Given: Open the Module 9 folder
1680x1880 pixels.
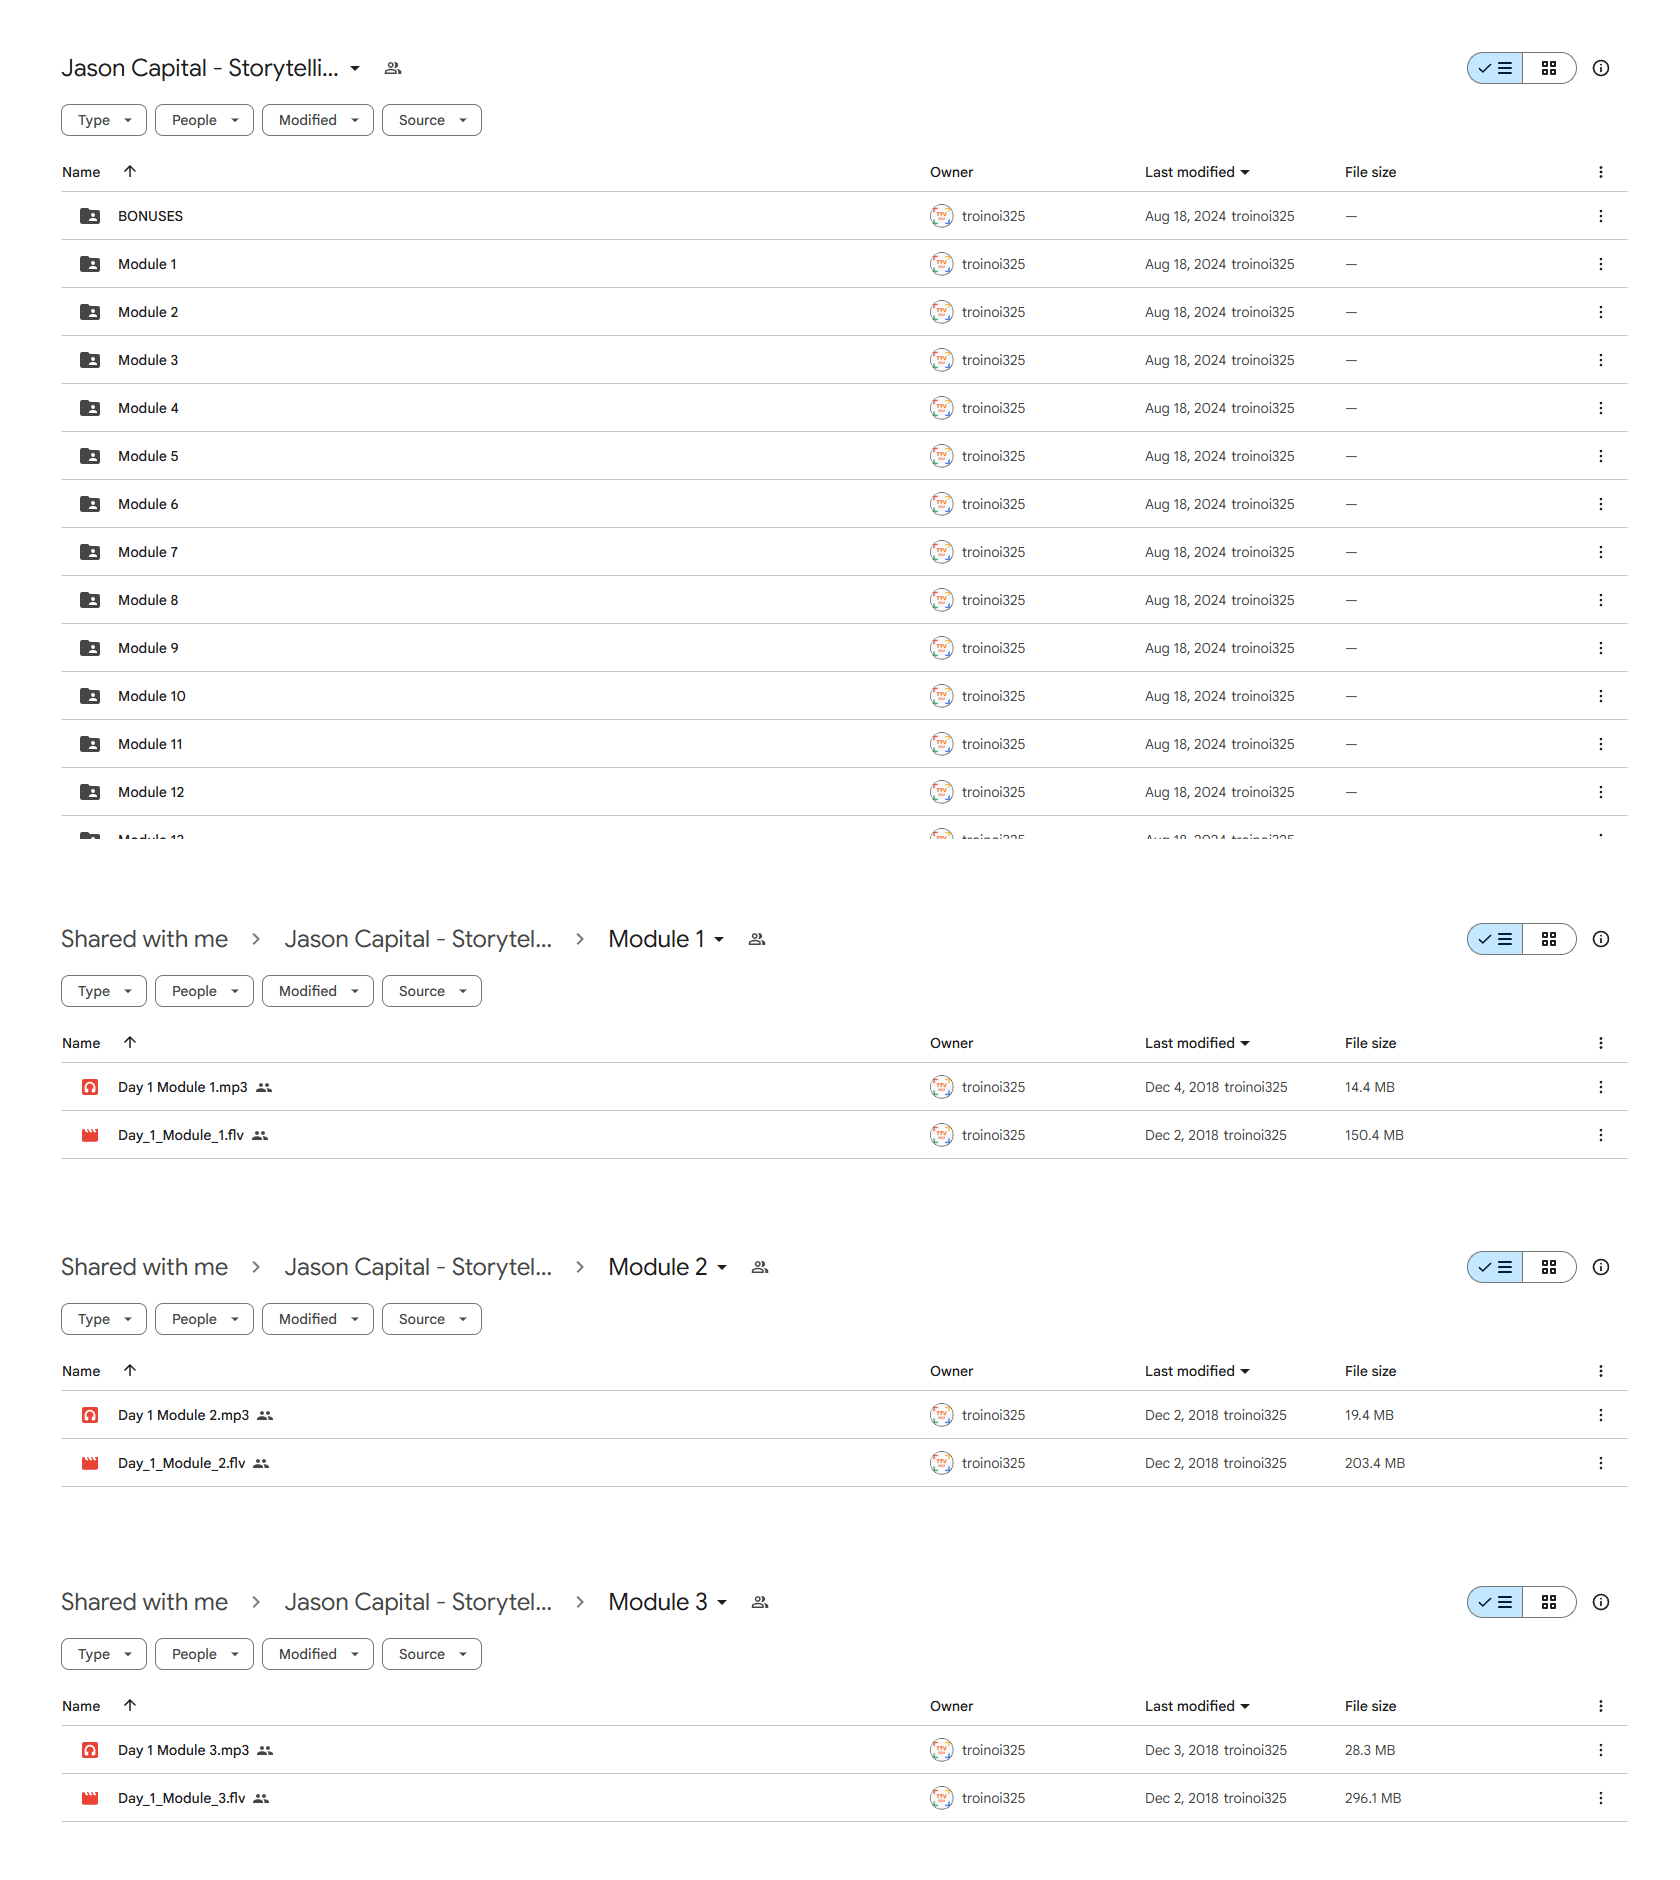Looking at the screenshot, I should tap(148, 648).
